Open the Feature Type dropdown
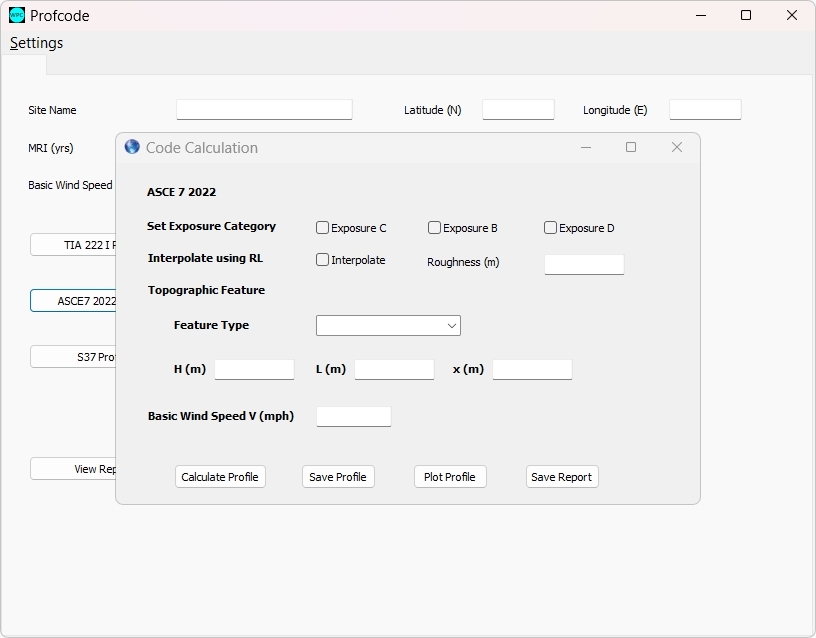This screenshot has width=816, height=638. click(x=388, y=326)
